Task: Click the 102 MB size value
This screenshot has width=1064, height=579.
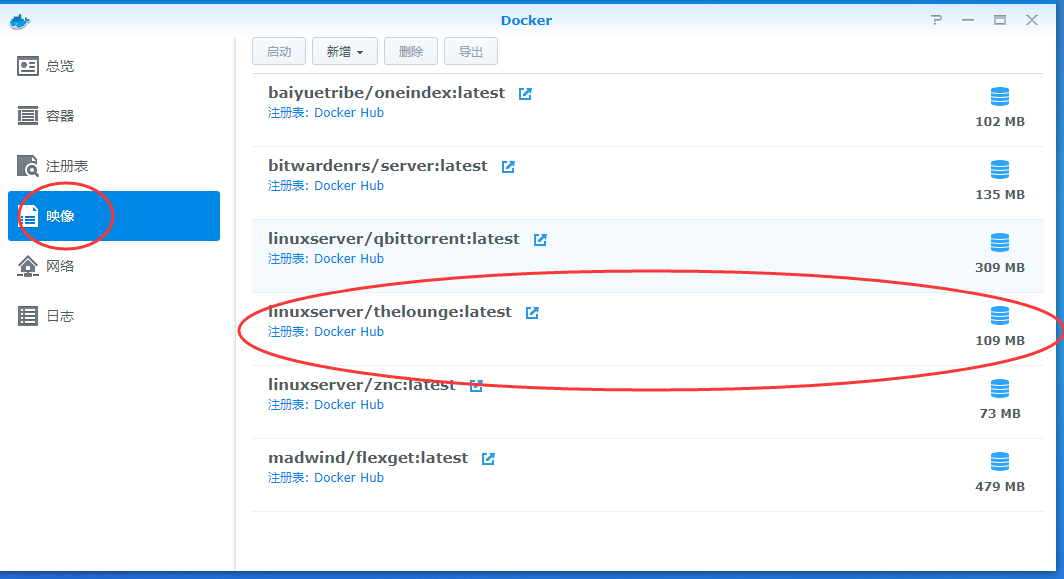Action: (x=1000, y=122)
